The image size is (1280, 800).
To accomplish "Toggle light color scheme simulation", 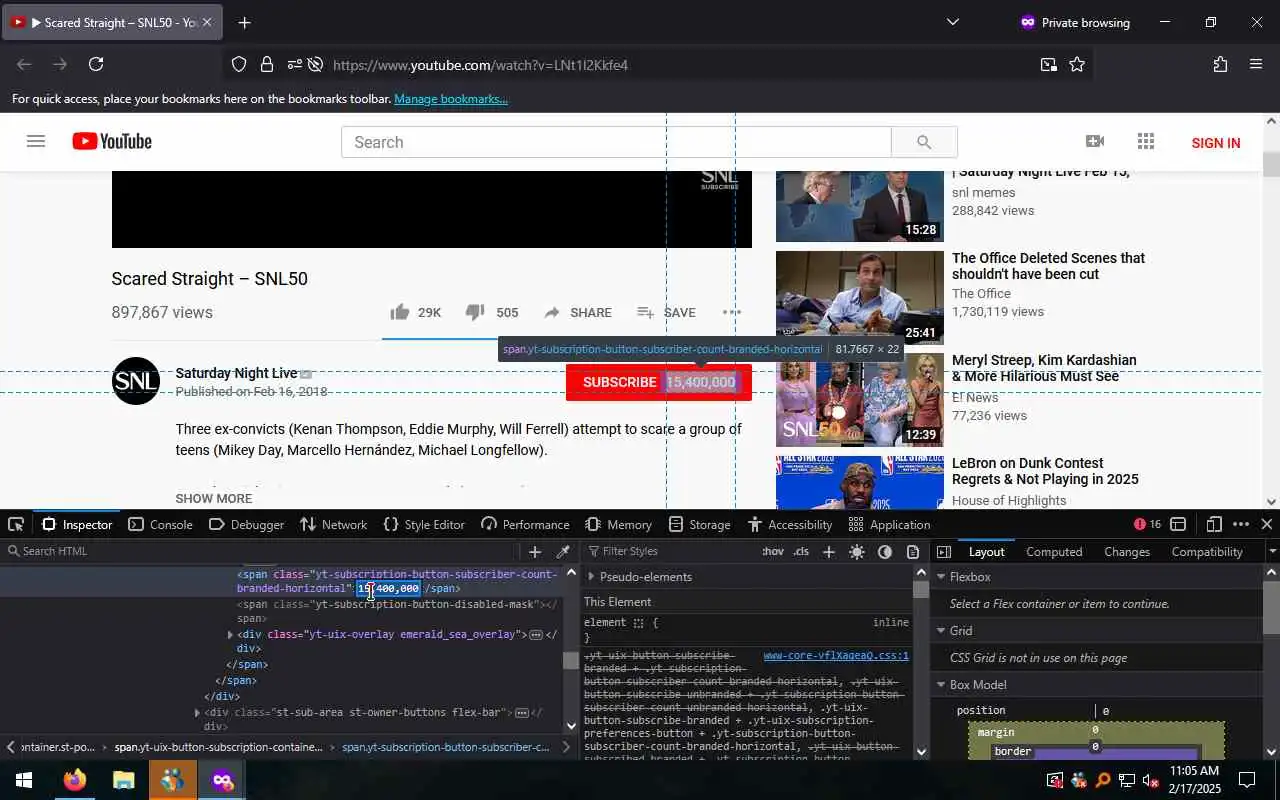I will pyautogui.click(x=857, y=552).
